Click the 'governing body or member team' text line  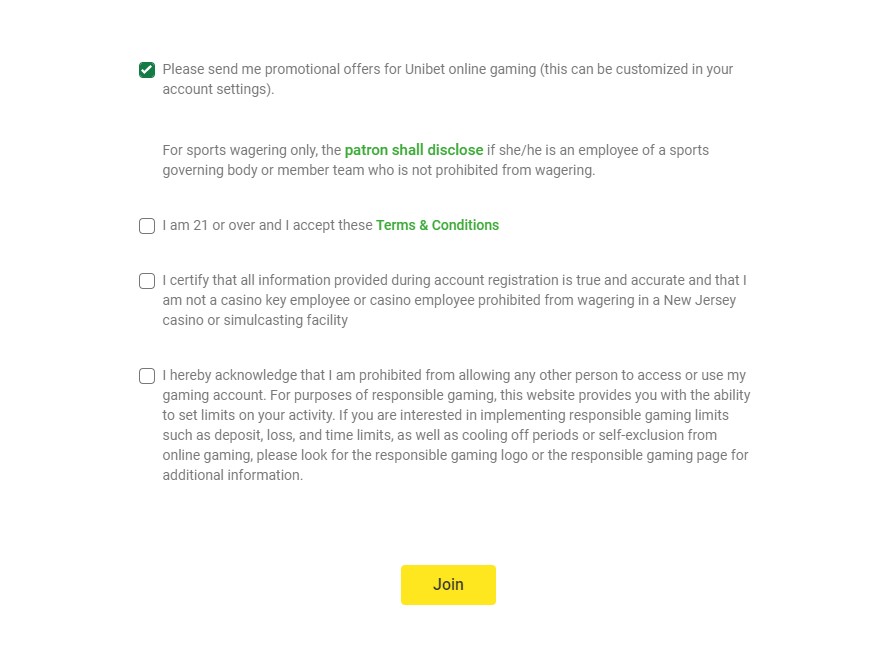tap(378, 170)
